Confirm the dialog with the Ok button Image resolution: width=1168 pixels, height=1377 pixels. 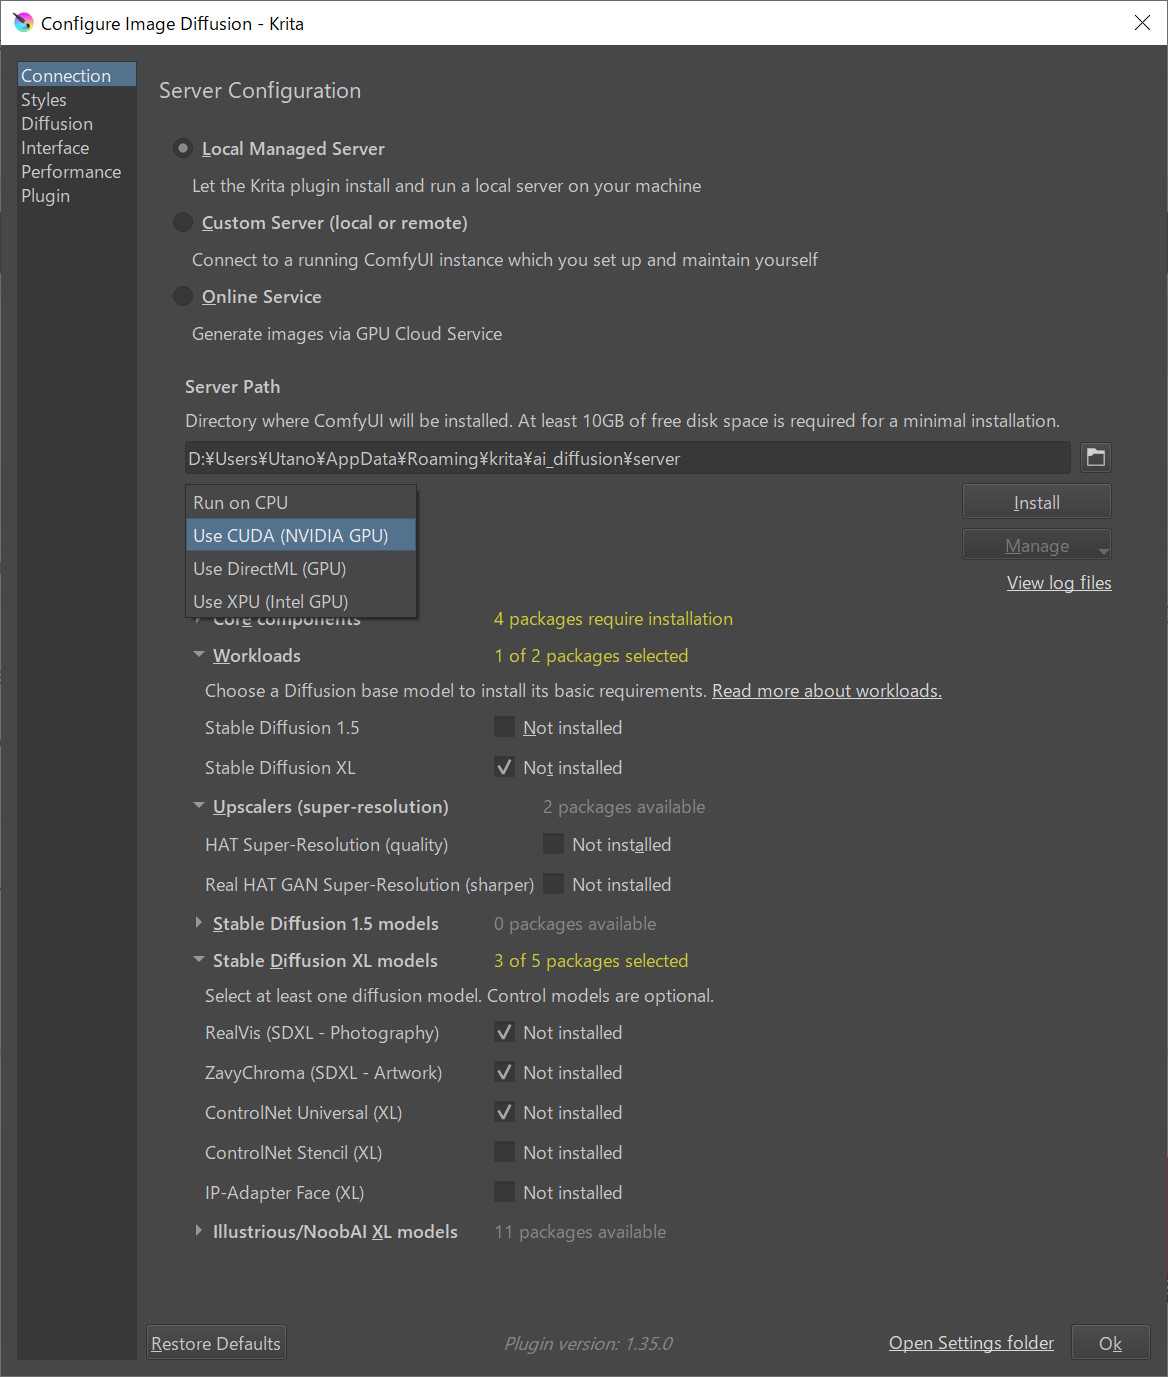[1110, 1343]
